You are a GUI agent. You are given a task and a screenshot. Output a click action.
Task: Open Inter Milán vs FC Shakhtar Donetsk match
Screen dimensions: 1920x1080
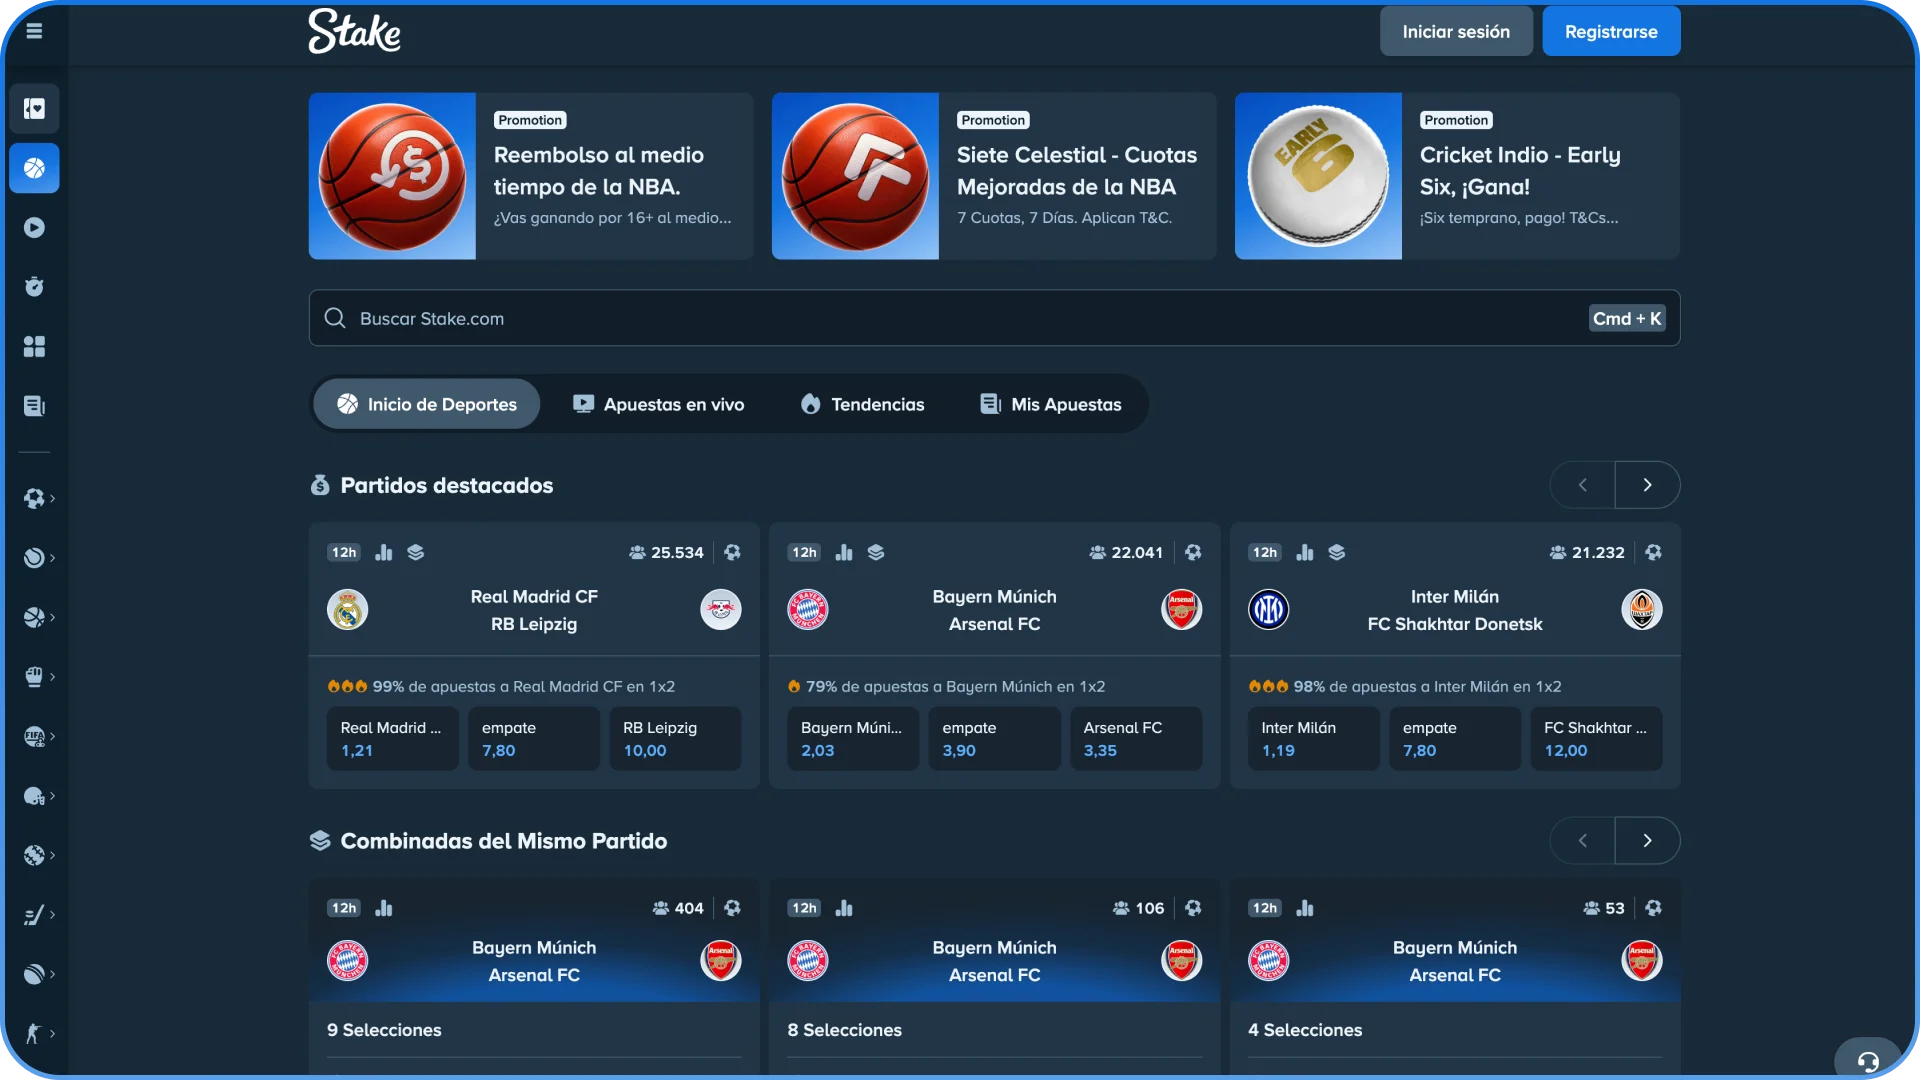[x=1455, y=610]
